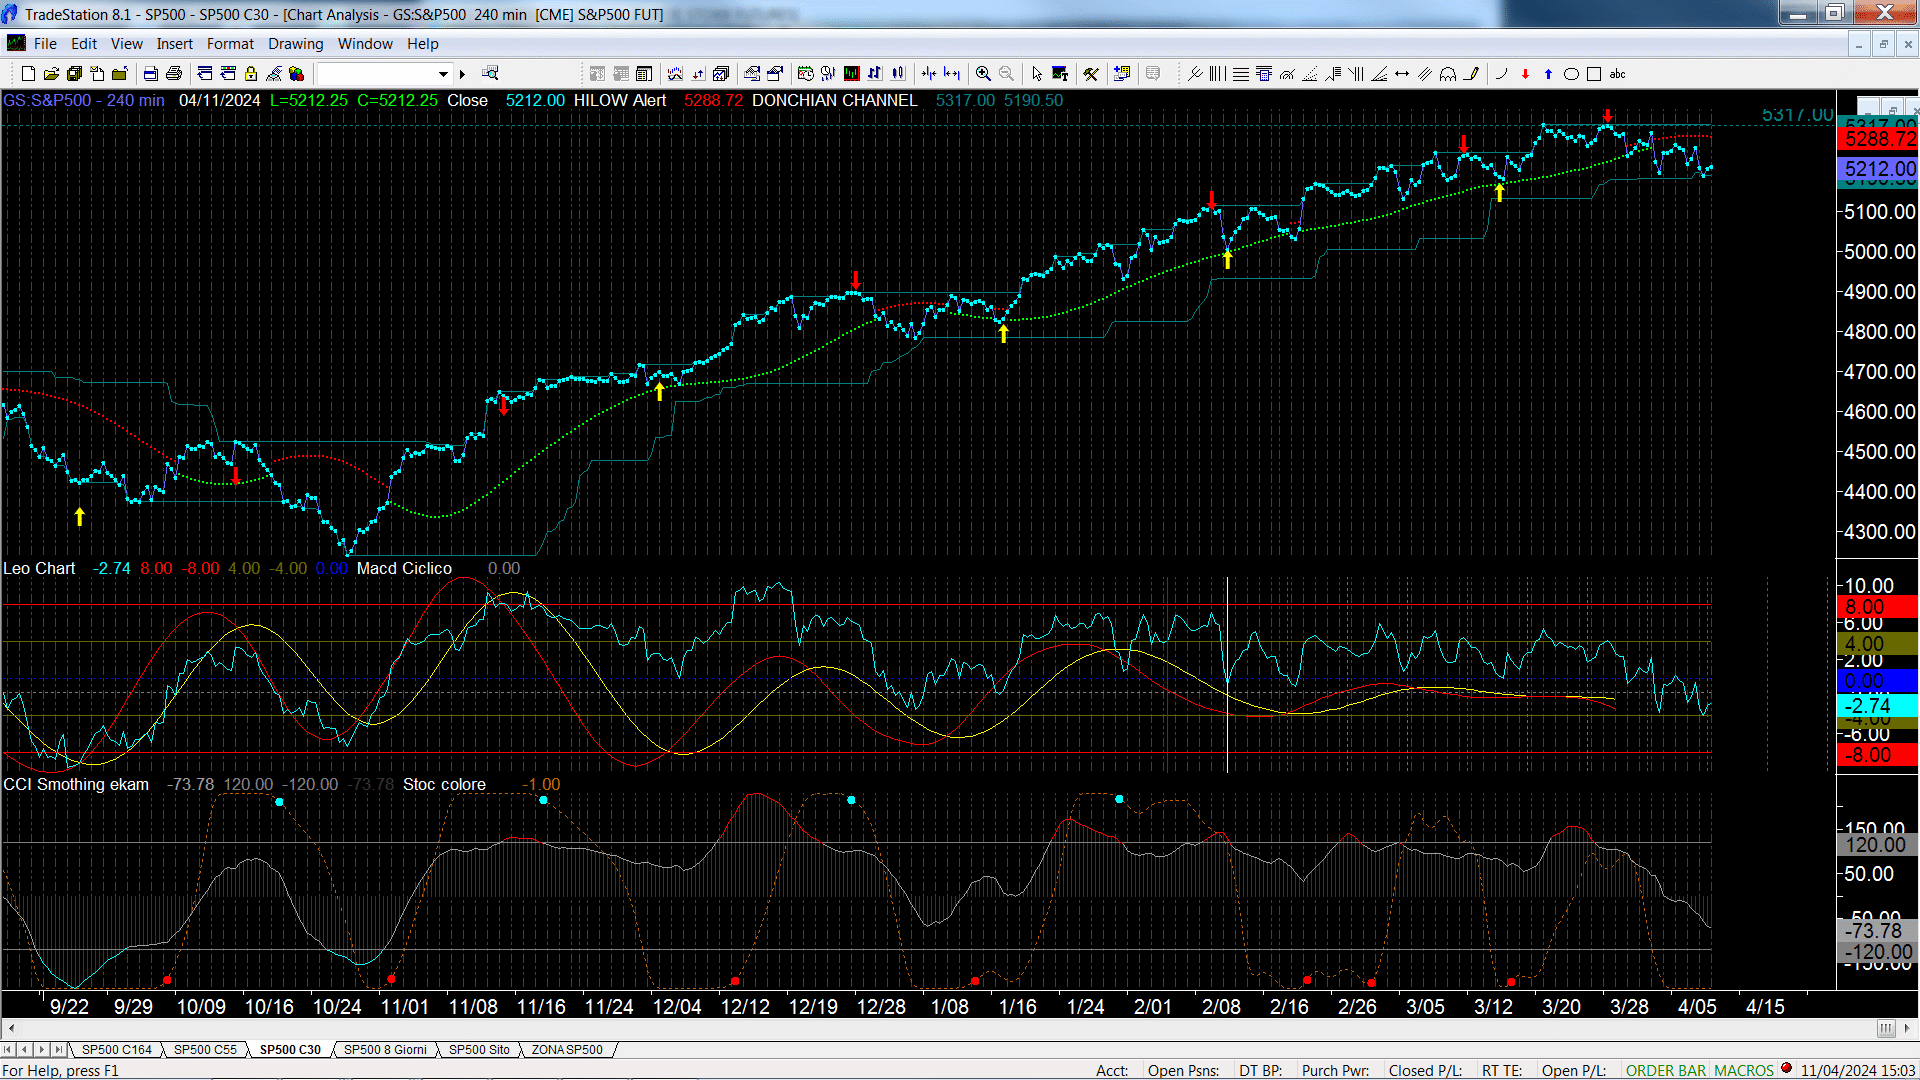
Task: Open the Insert menu
Action: pyautogui.click(x=174, y=44)
